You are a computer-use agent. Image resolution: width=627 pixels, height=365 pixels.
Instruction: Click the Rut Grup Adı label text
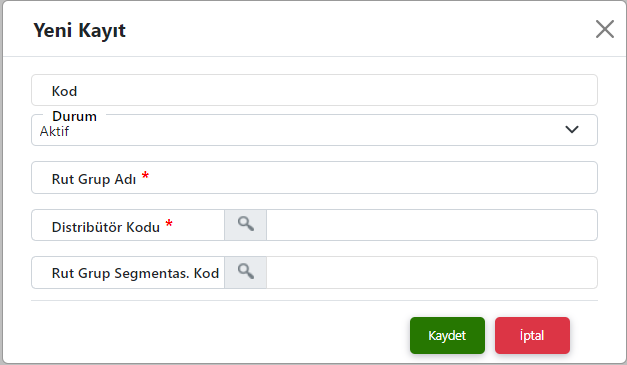(x=94, y=179)
